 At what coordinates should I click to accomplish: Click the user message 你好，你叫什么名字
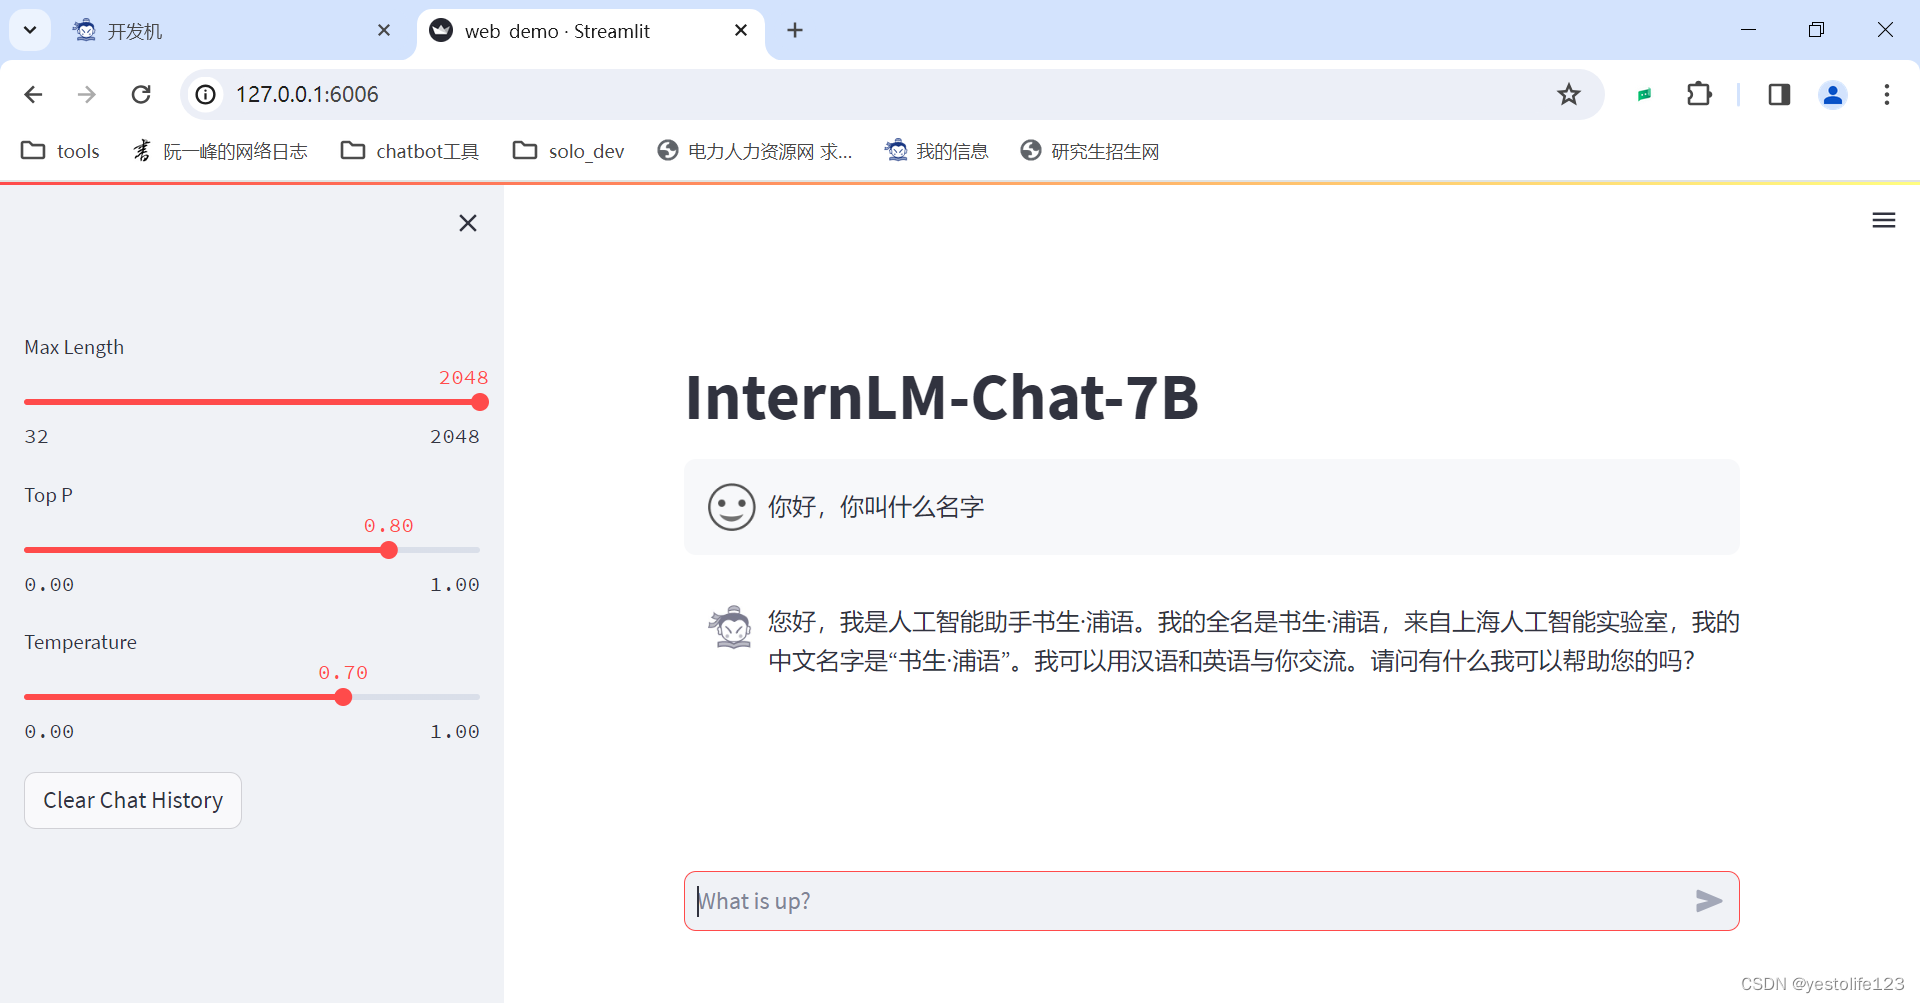pyautogui.click(x=876, y=507)
